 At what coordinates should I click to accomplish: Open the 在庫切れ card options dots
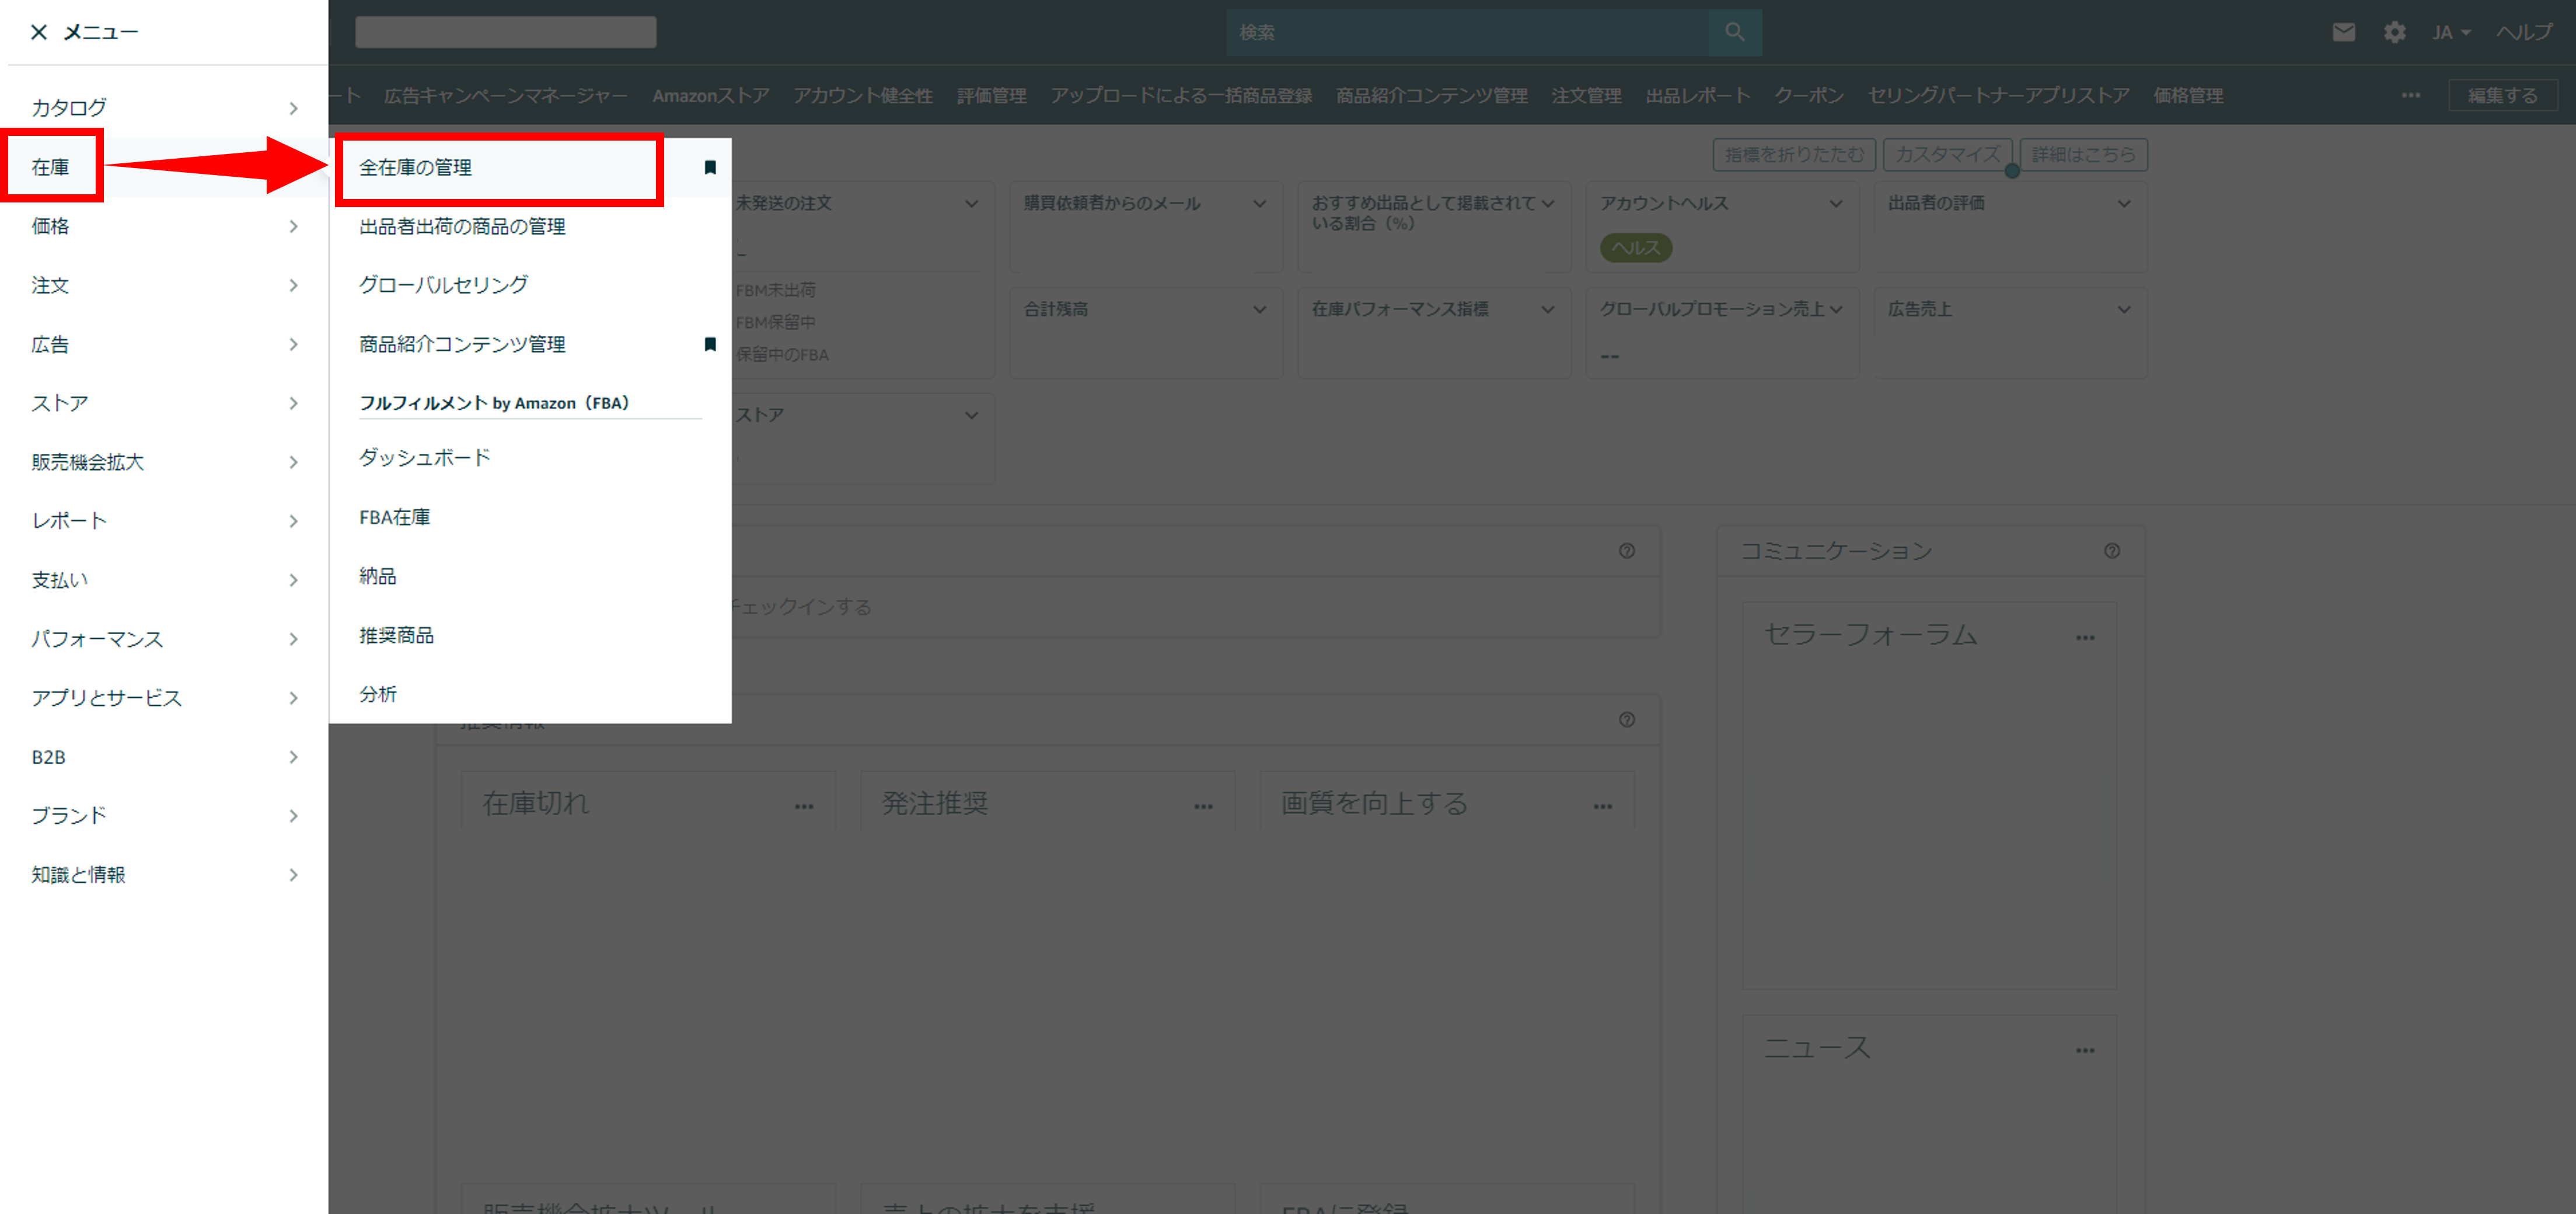tap(804, 806)
